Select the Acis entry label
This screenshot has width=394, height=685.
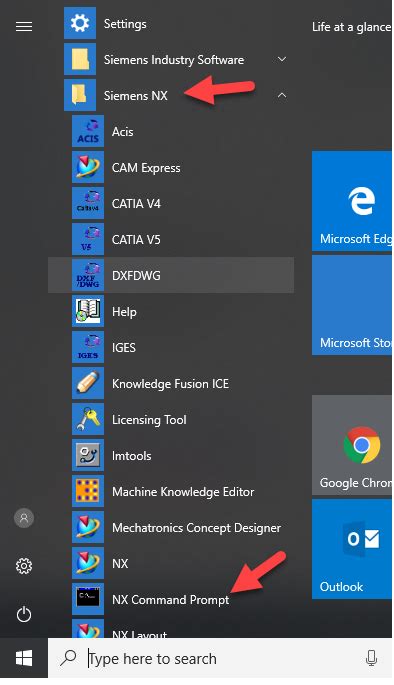click(x=123, y=131)
